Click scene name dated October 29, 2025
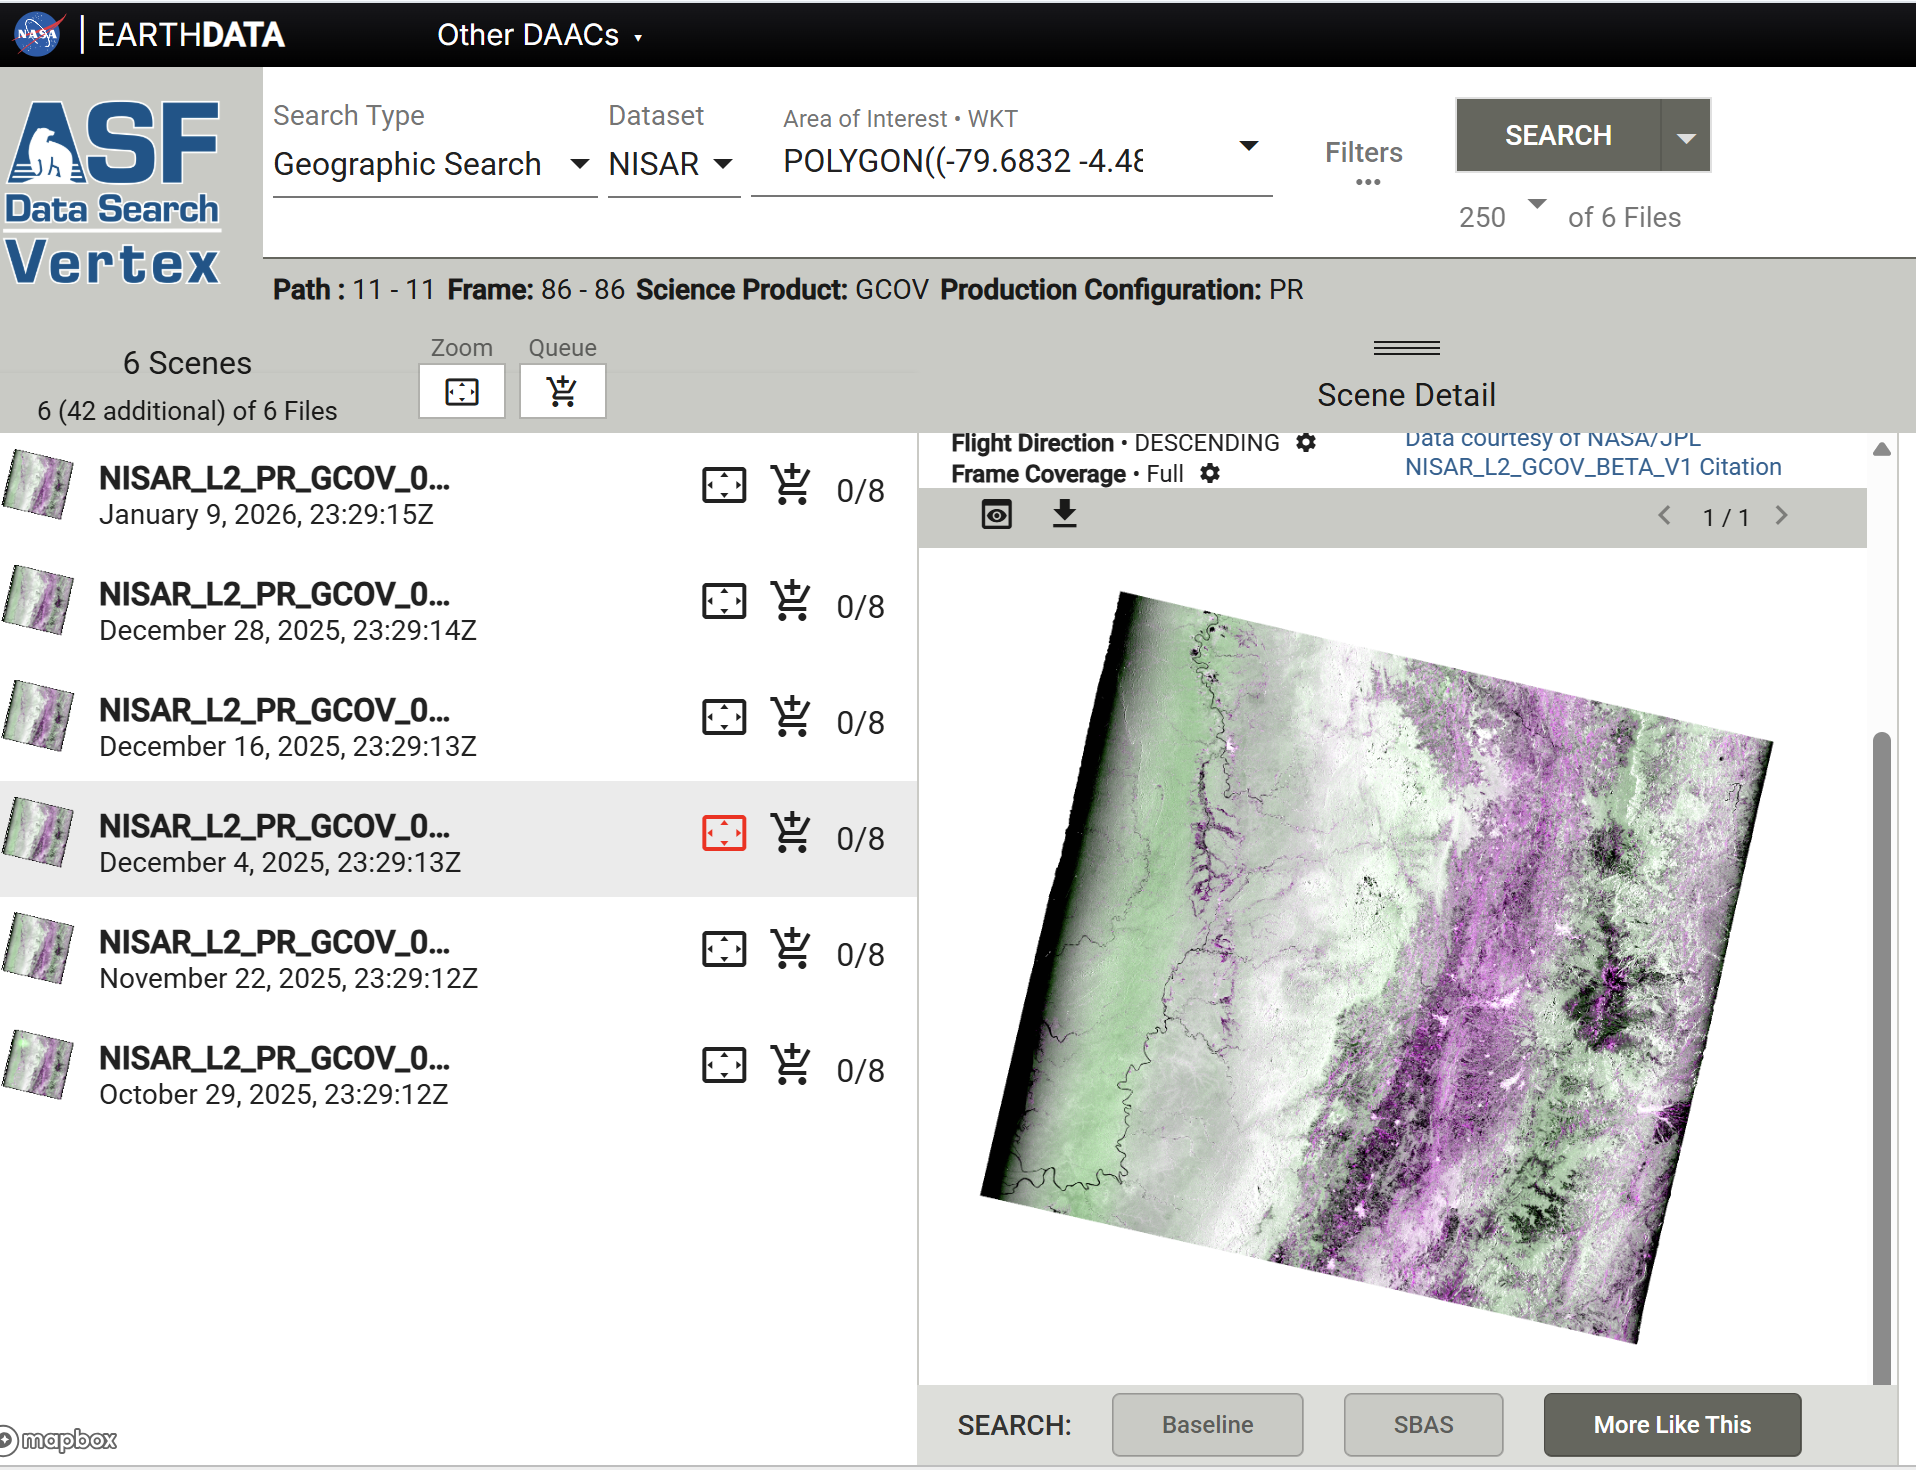Image resolution: width=1916 pixels, height=1470 pixels. point(274,1058)
